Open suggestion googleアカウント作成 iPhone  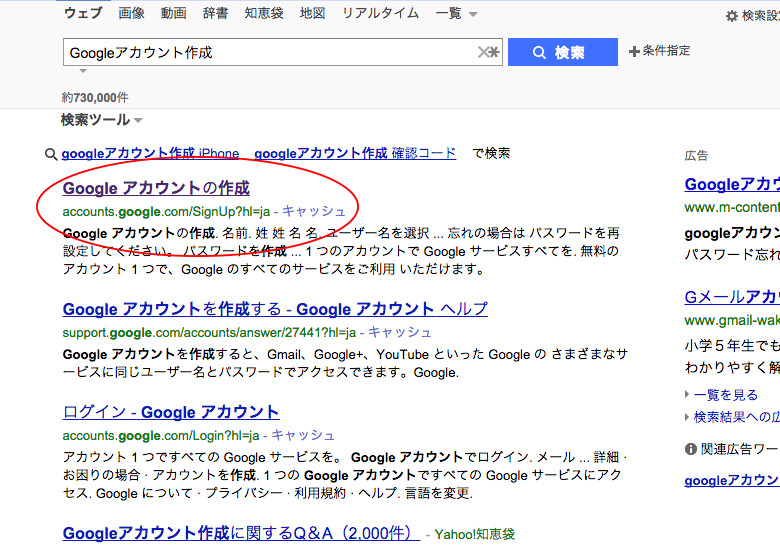coord(150,153)
